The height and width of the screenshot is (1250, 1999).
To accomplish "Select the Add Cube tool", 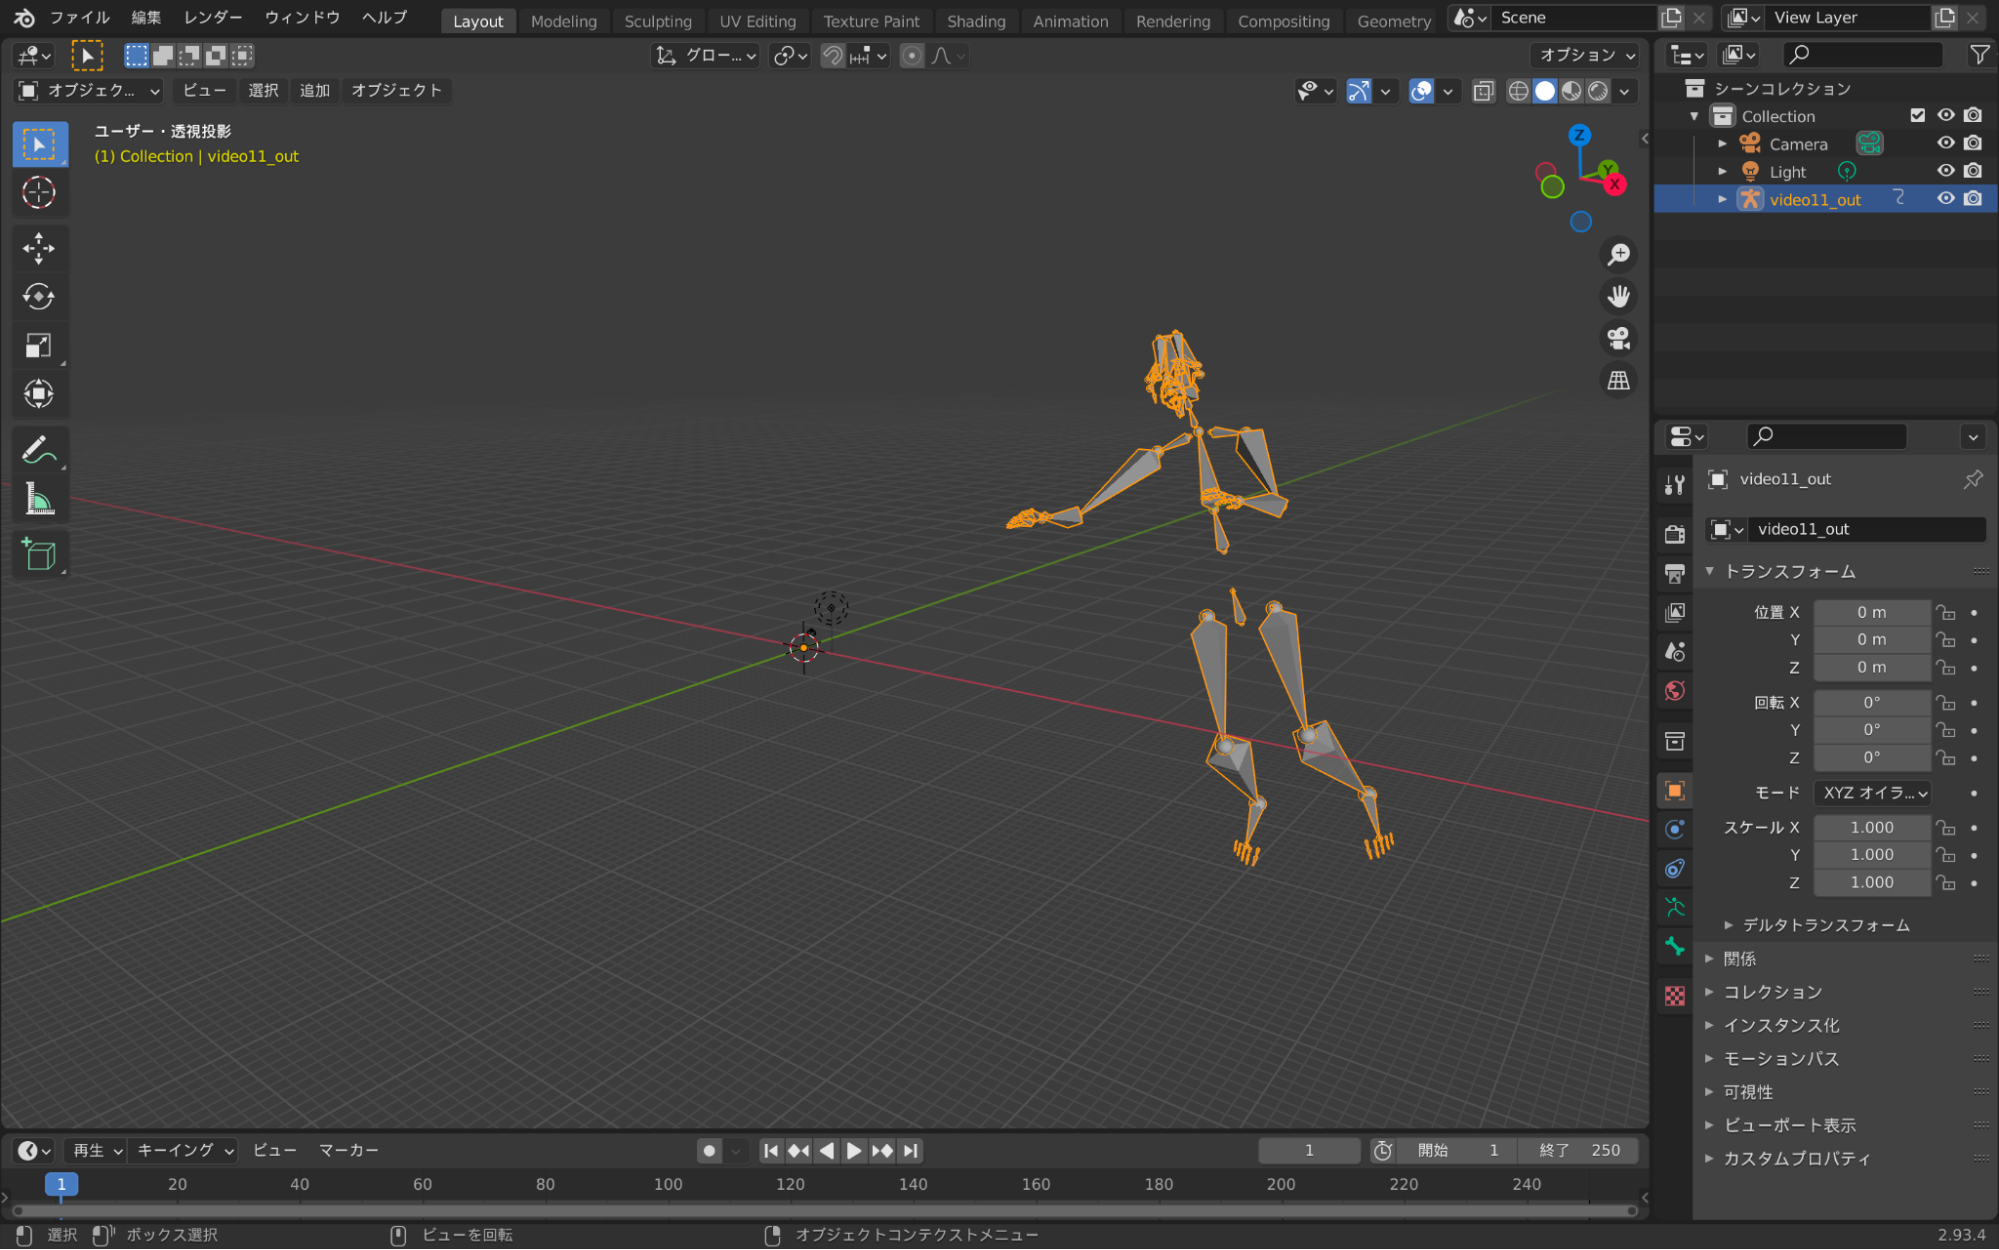I will pos(39,554).
